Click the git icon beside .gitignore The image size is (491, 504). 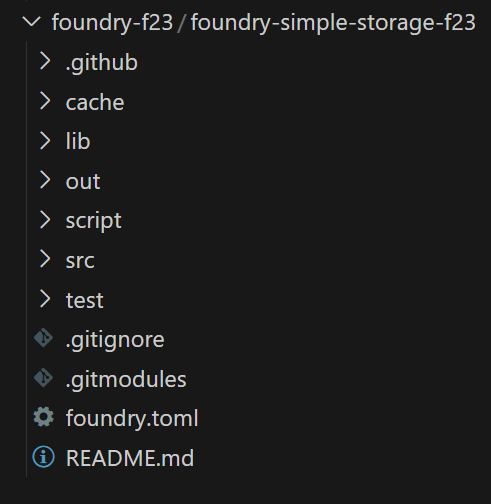pos(43,338)
